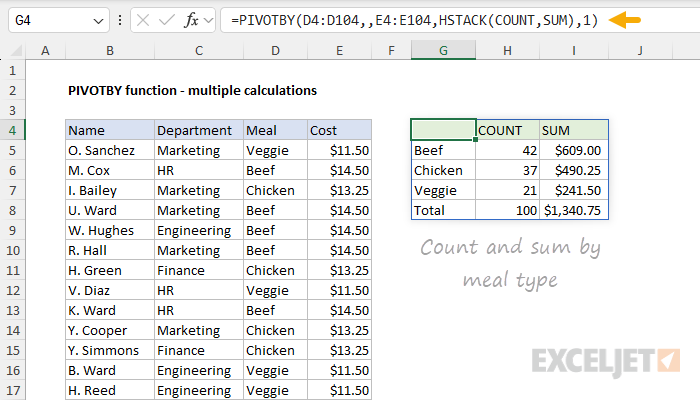Click the 'Finance' cell in H. Green row
The height and width of the screenshot is (400, 700).
(199, 271)
